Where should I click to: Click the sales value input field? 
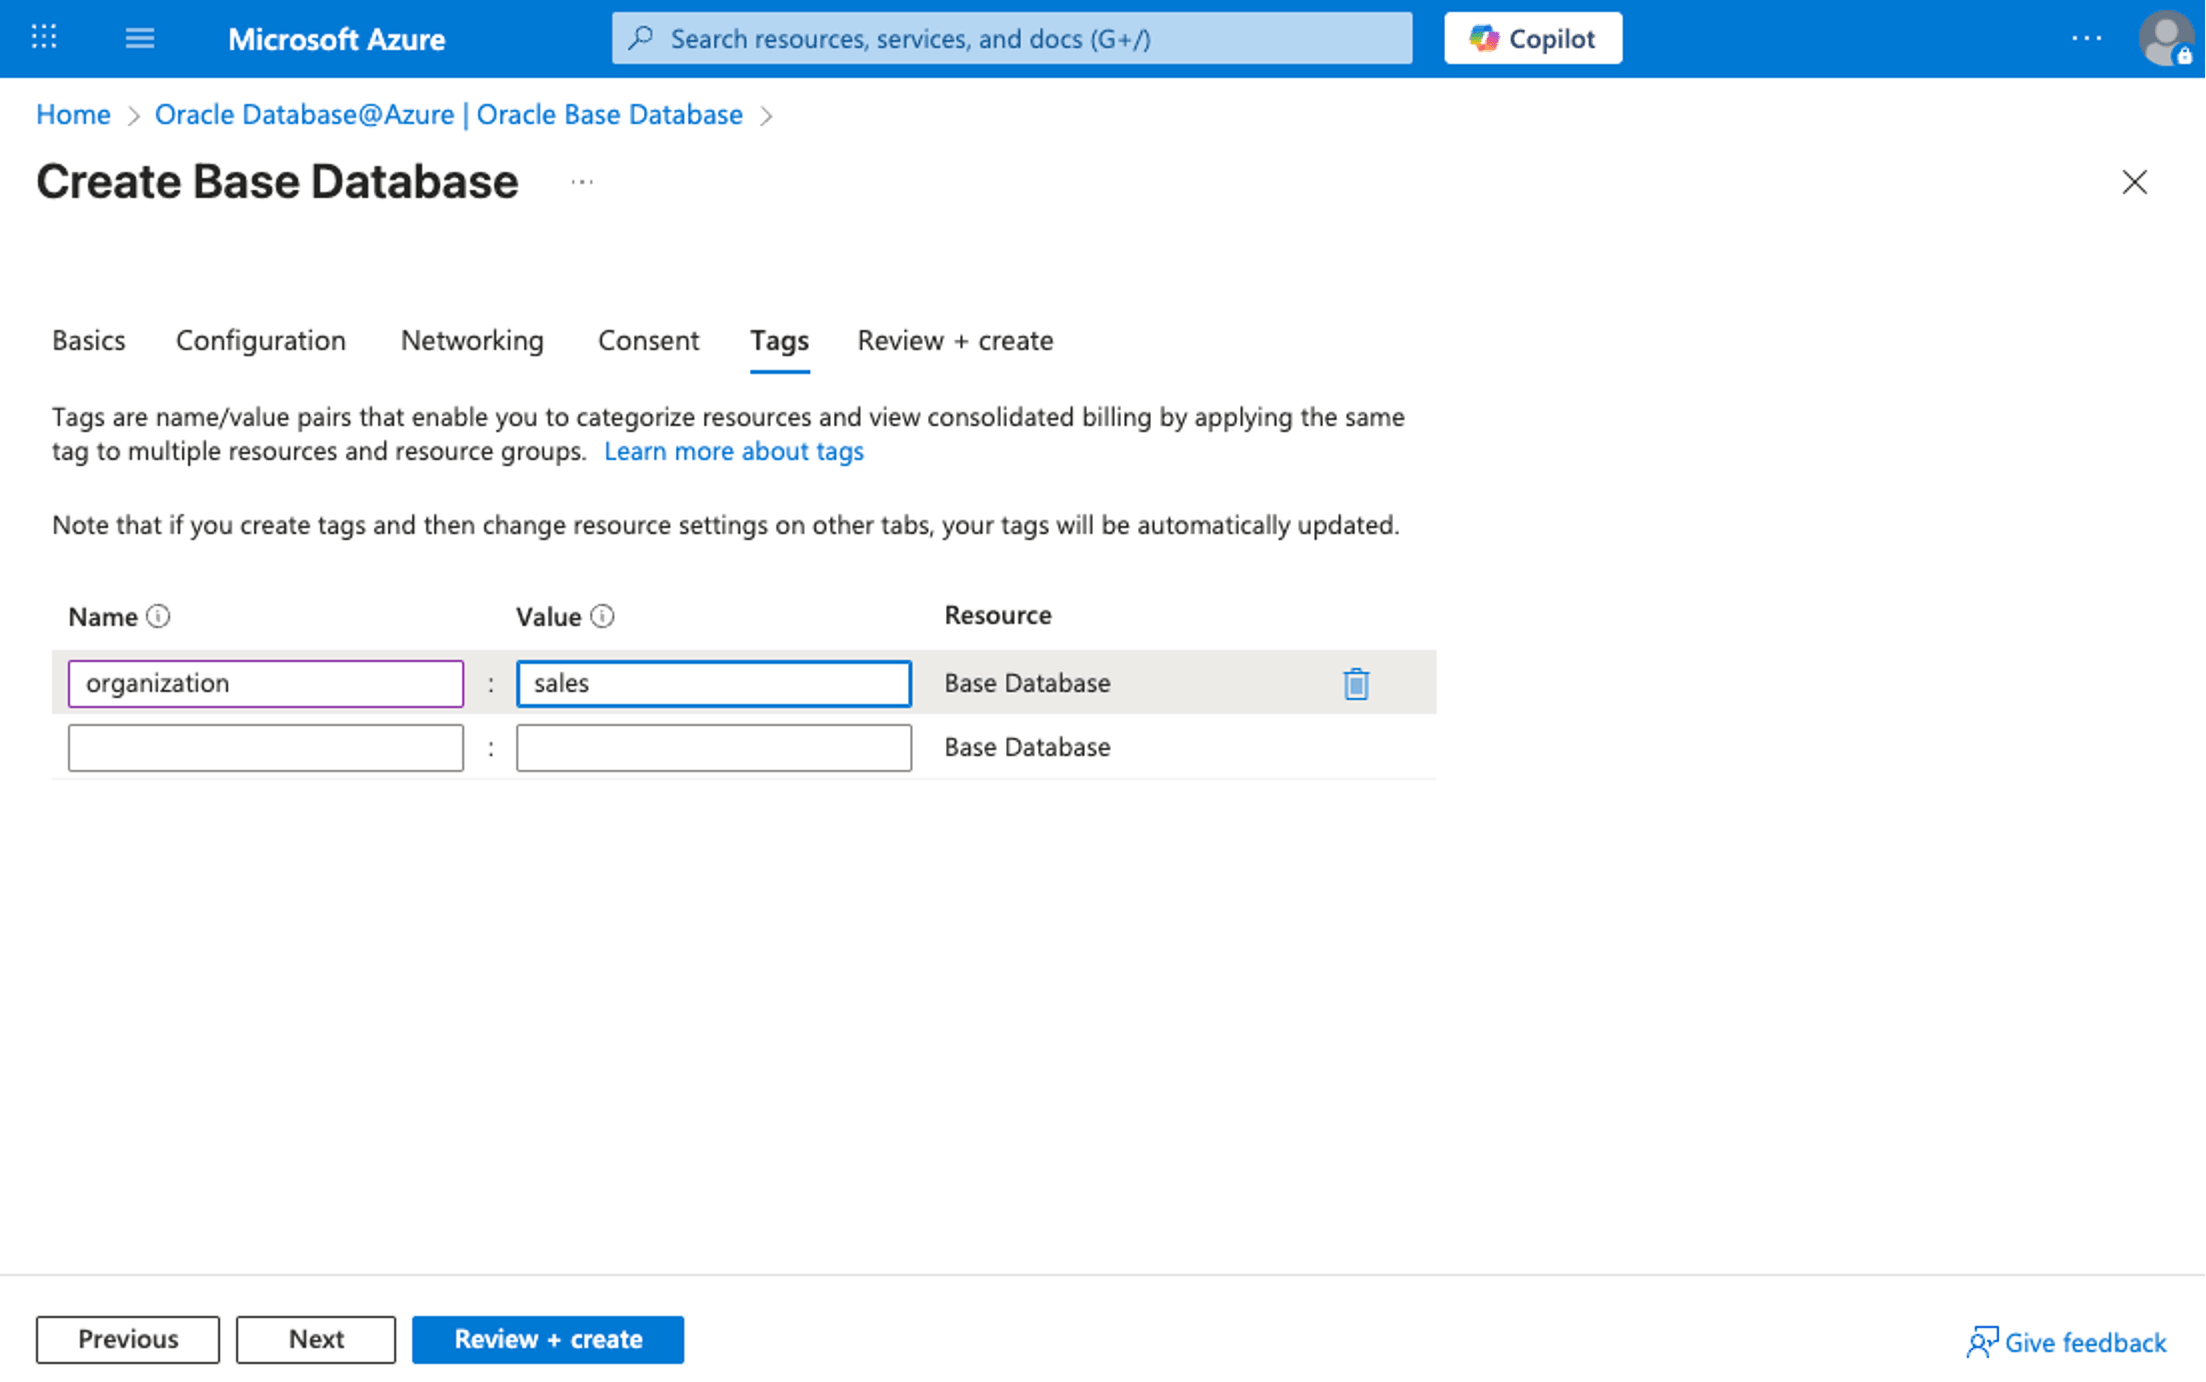(713, 683)
